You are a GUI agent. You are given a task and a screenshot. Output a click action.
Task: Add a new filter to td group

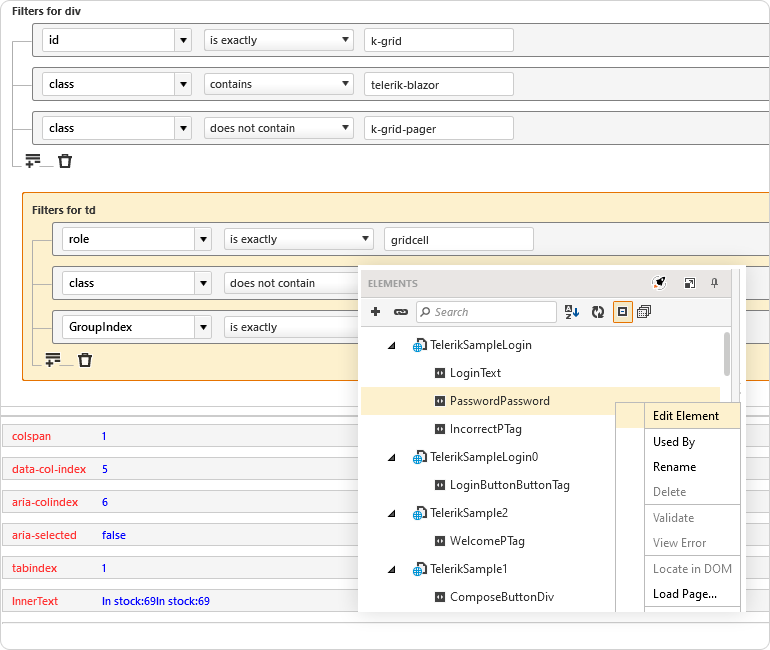pyautogui.click(x=53, y=360)
